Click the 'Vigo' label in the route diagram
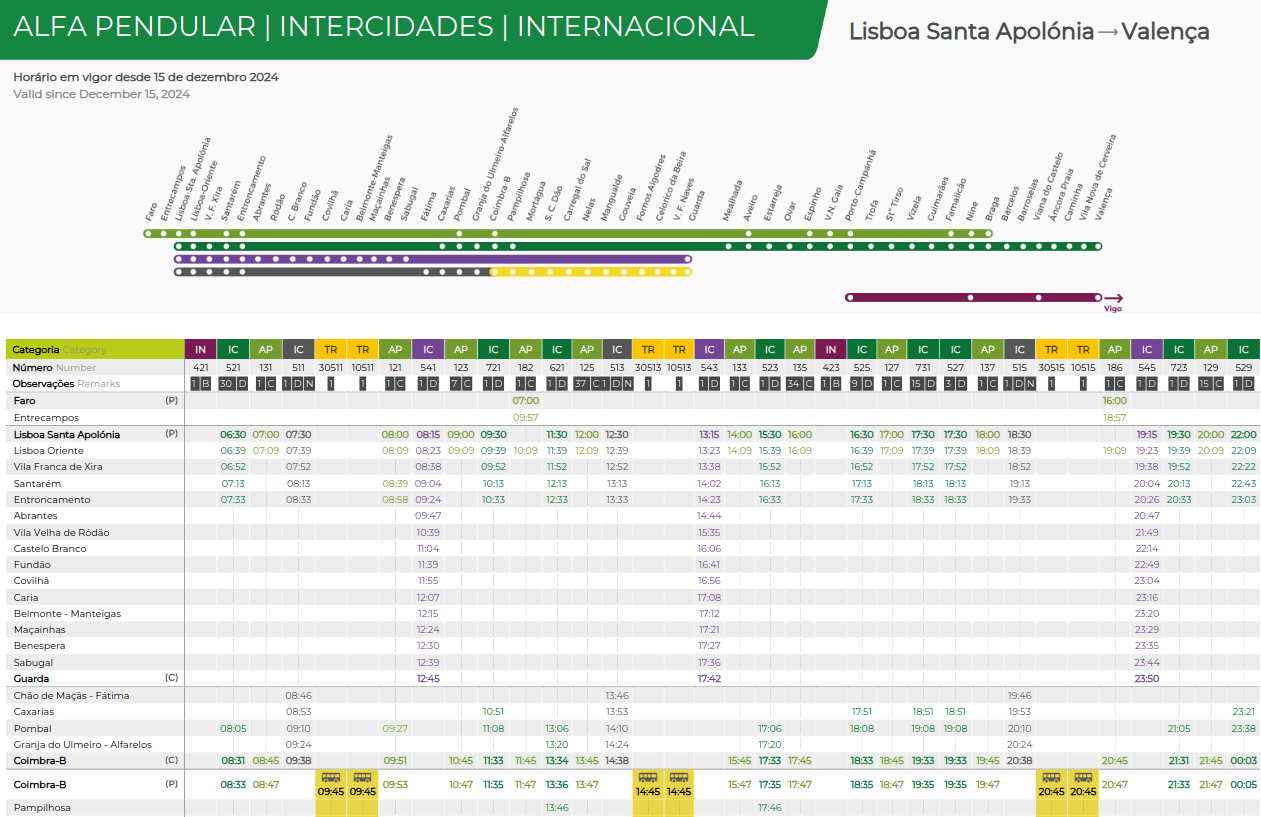The height and width of the screenshot is (817, 1261). coord(1113,309)
